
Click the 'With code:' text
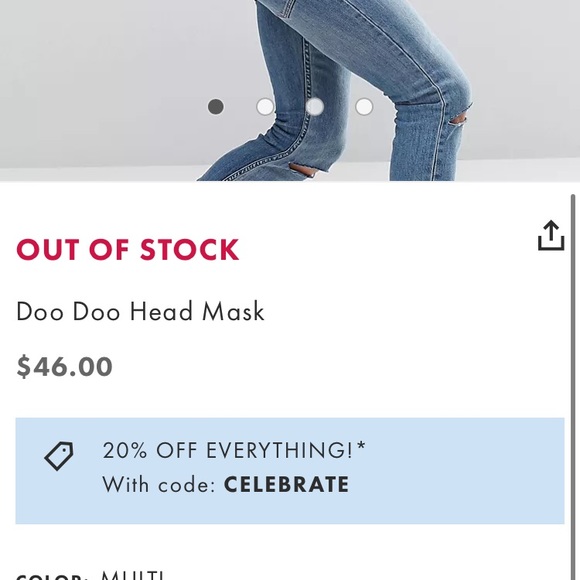click(159, 484)
